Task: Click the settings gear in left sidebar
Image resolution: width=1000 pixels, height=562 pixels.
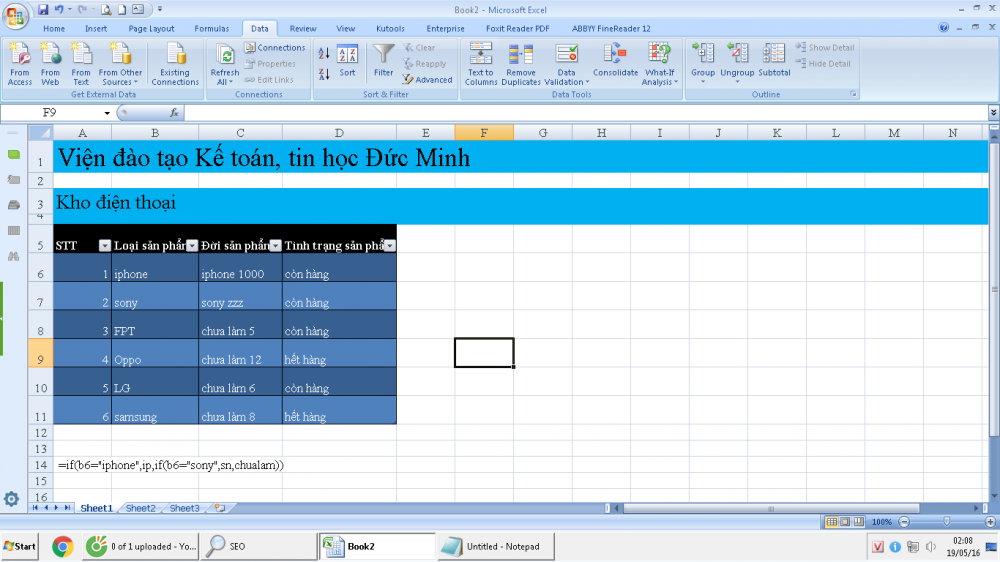Action: [11, 499]
